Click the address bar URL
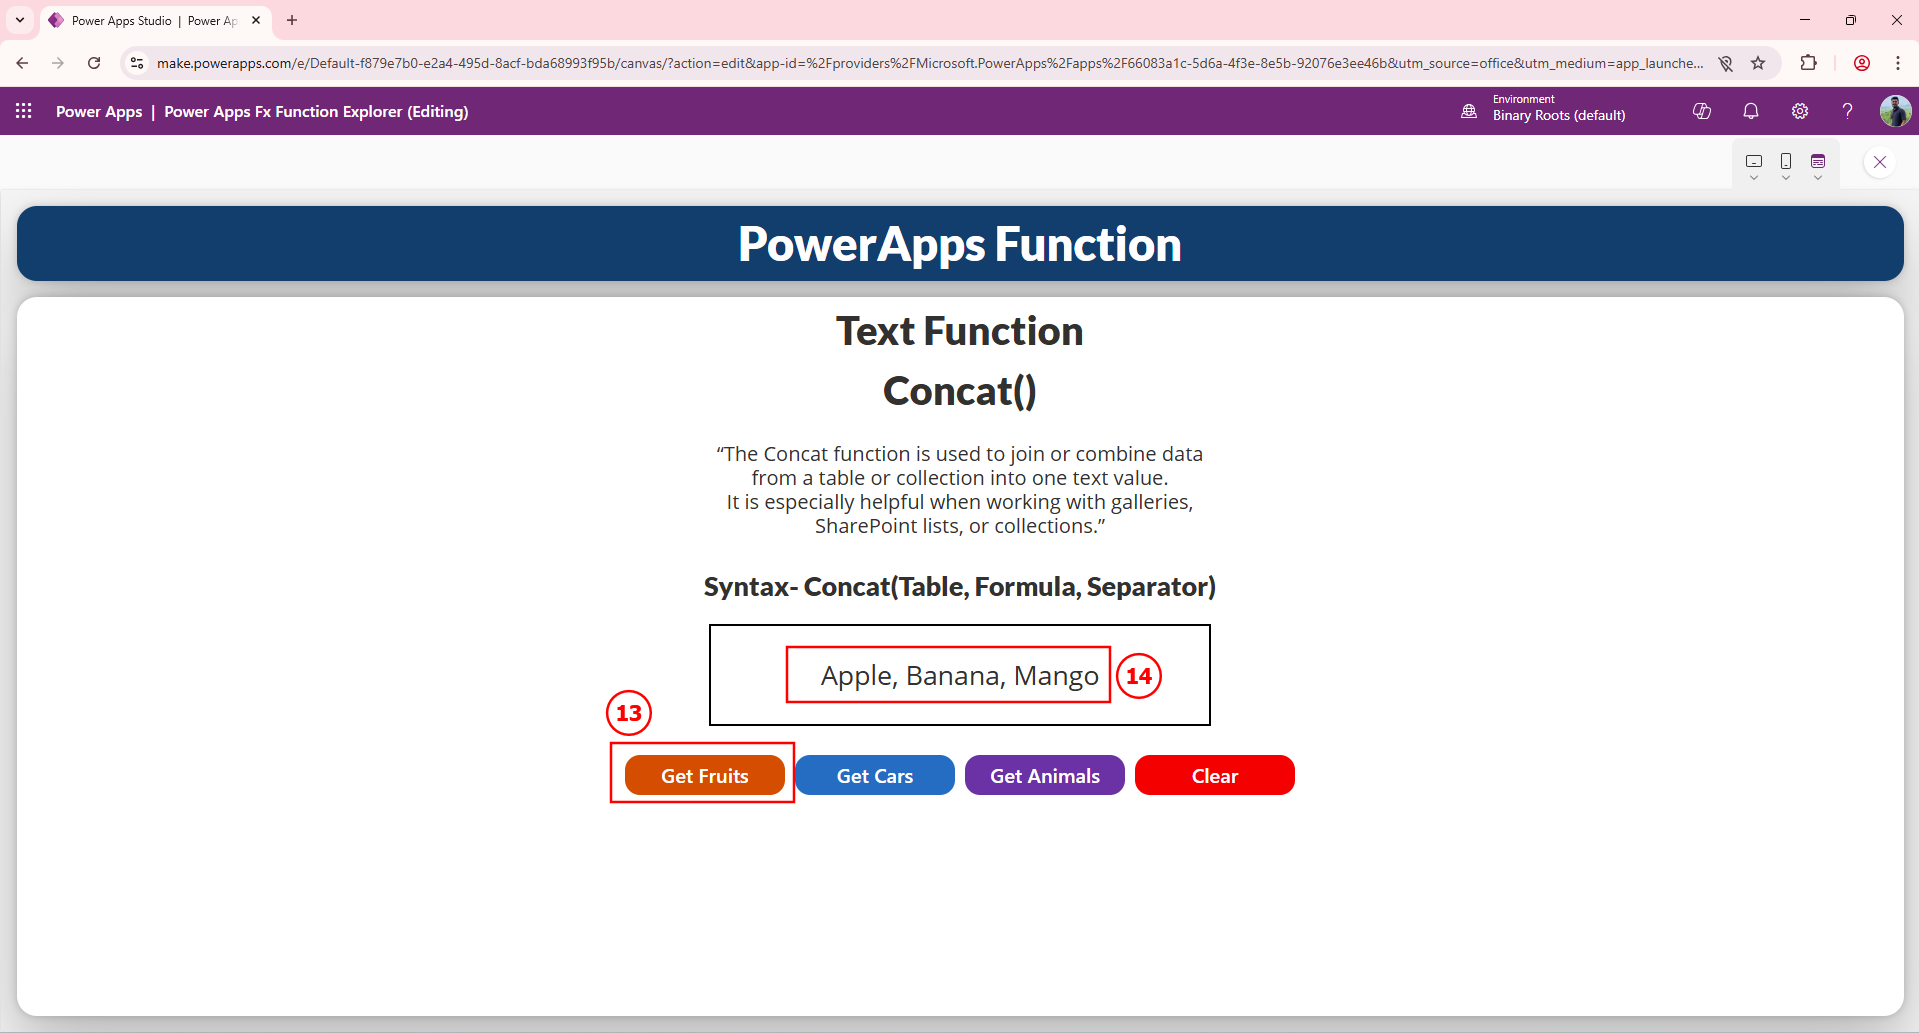The height and width of the screenshot is (1033, 1919). pos(930,63)
